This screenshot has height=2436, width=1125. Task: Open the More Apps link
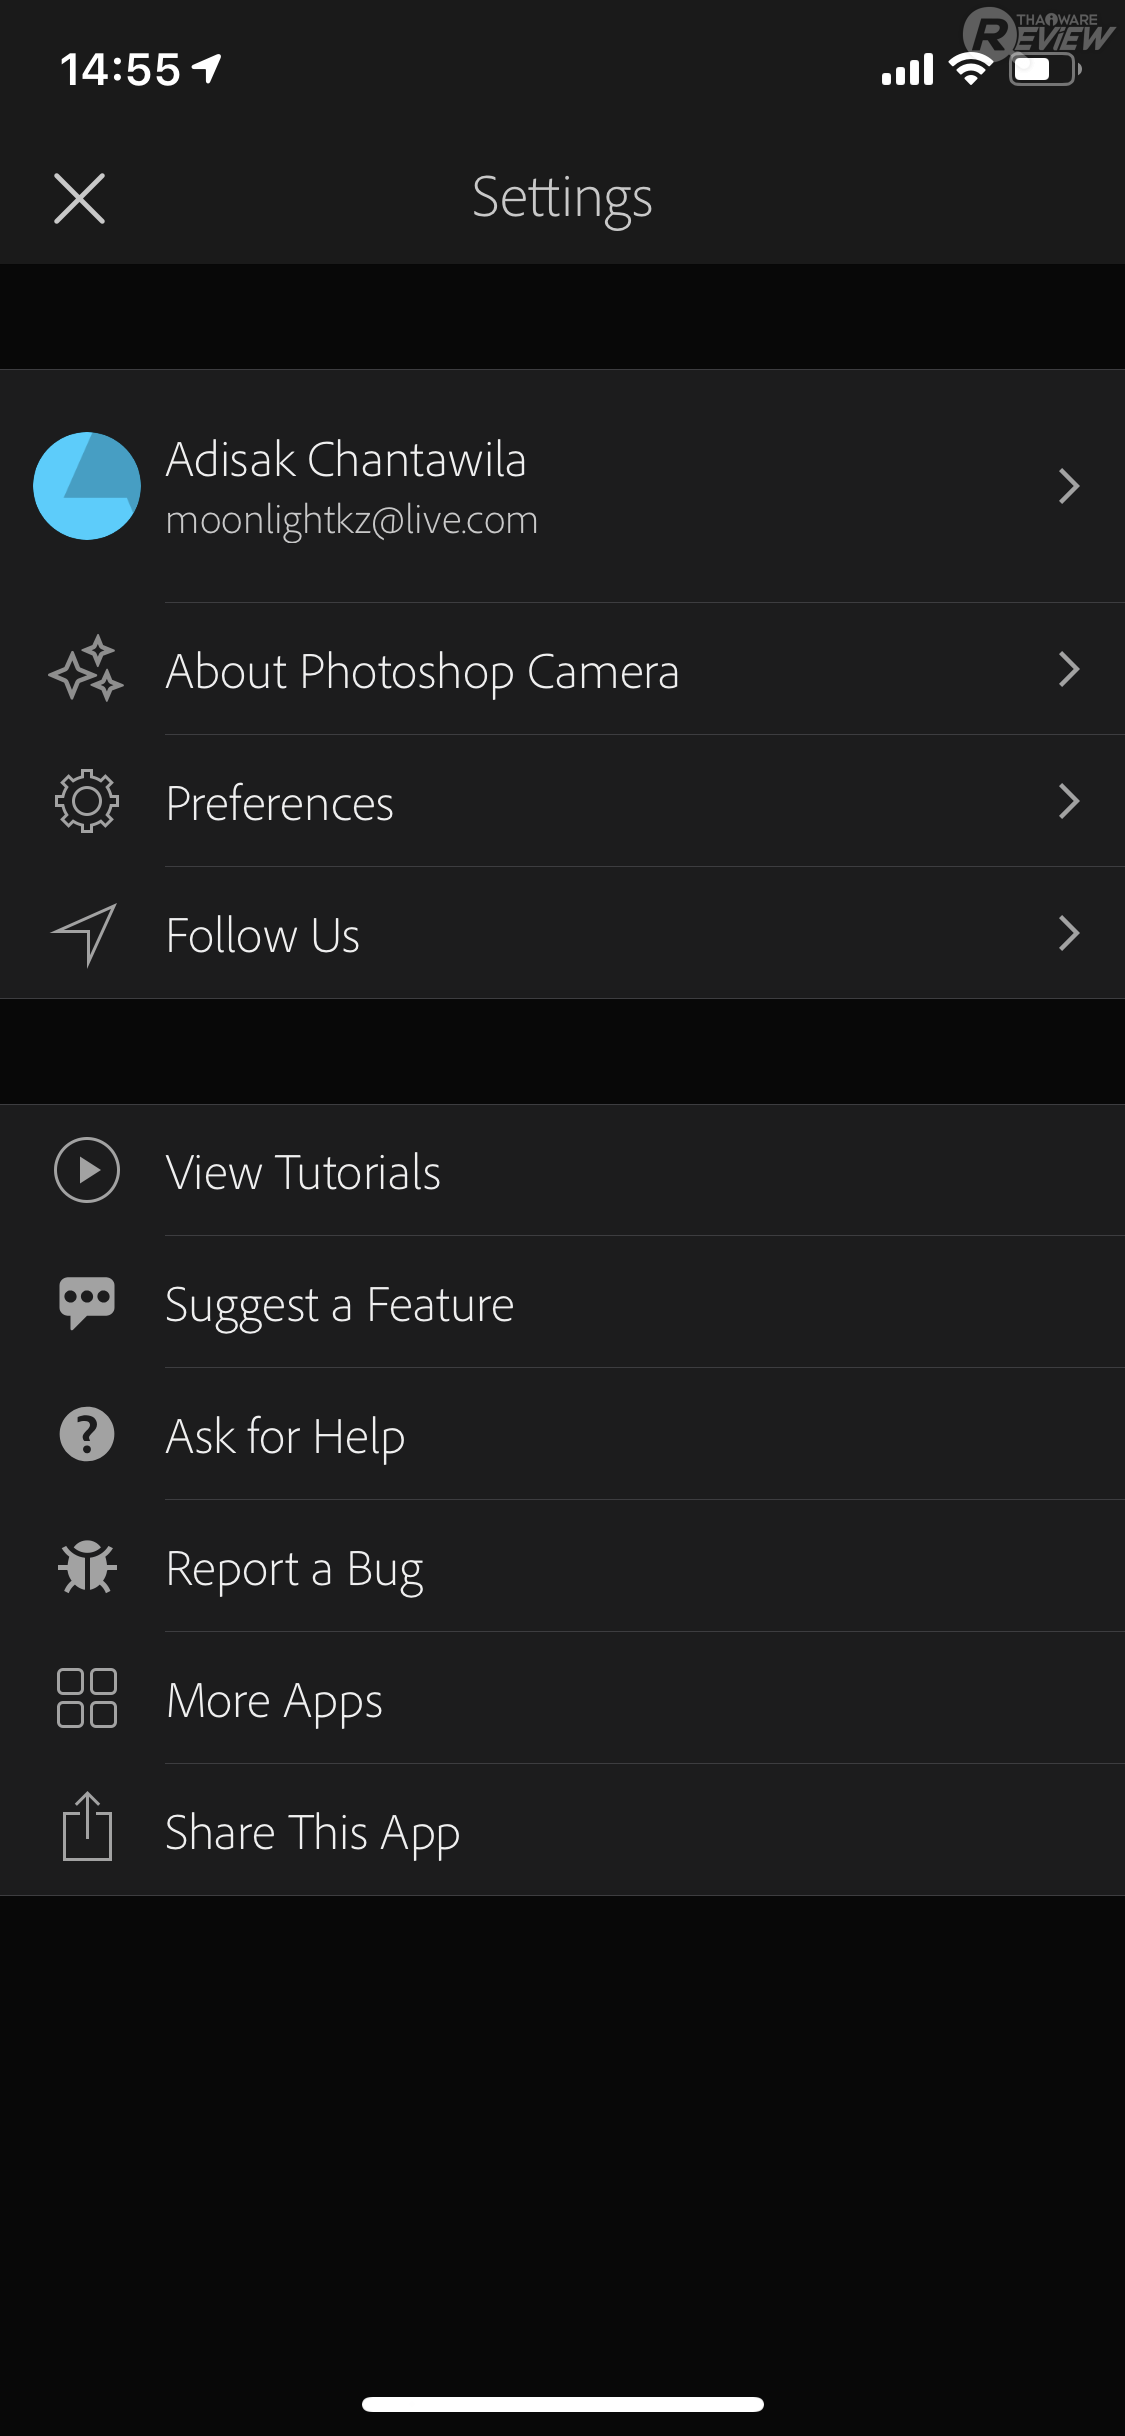point(274,1701)
